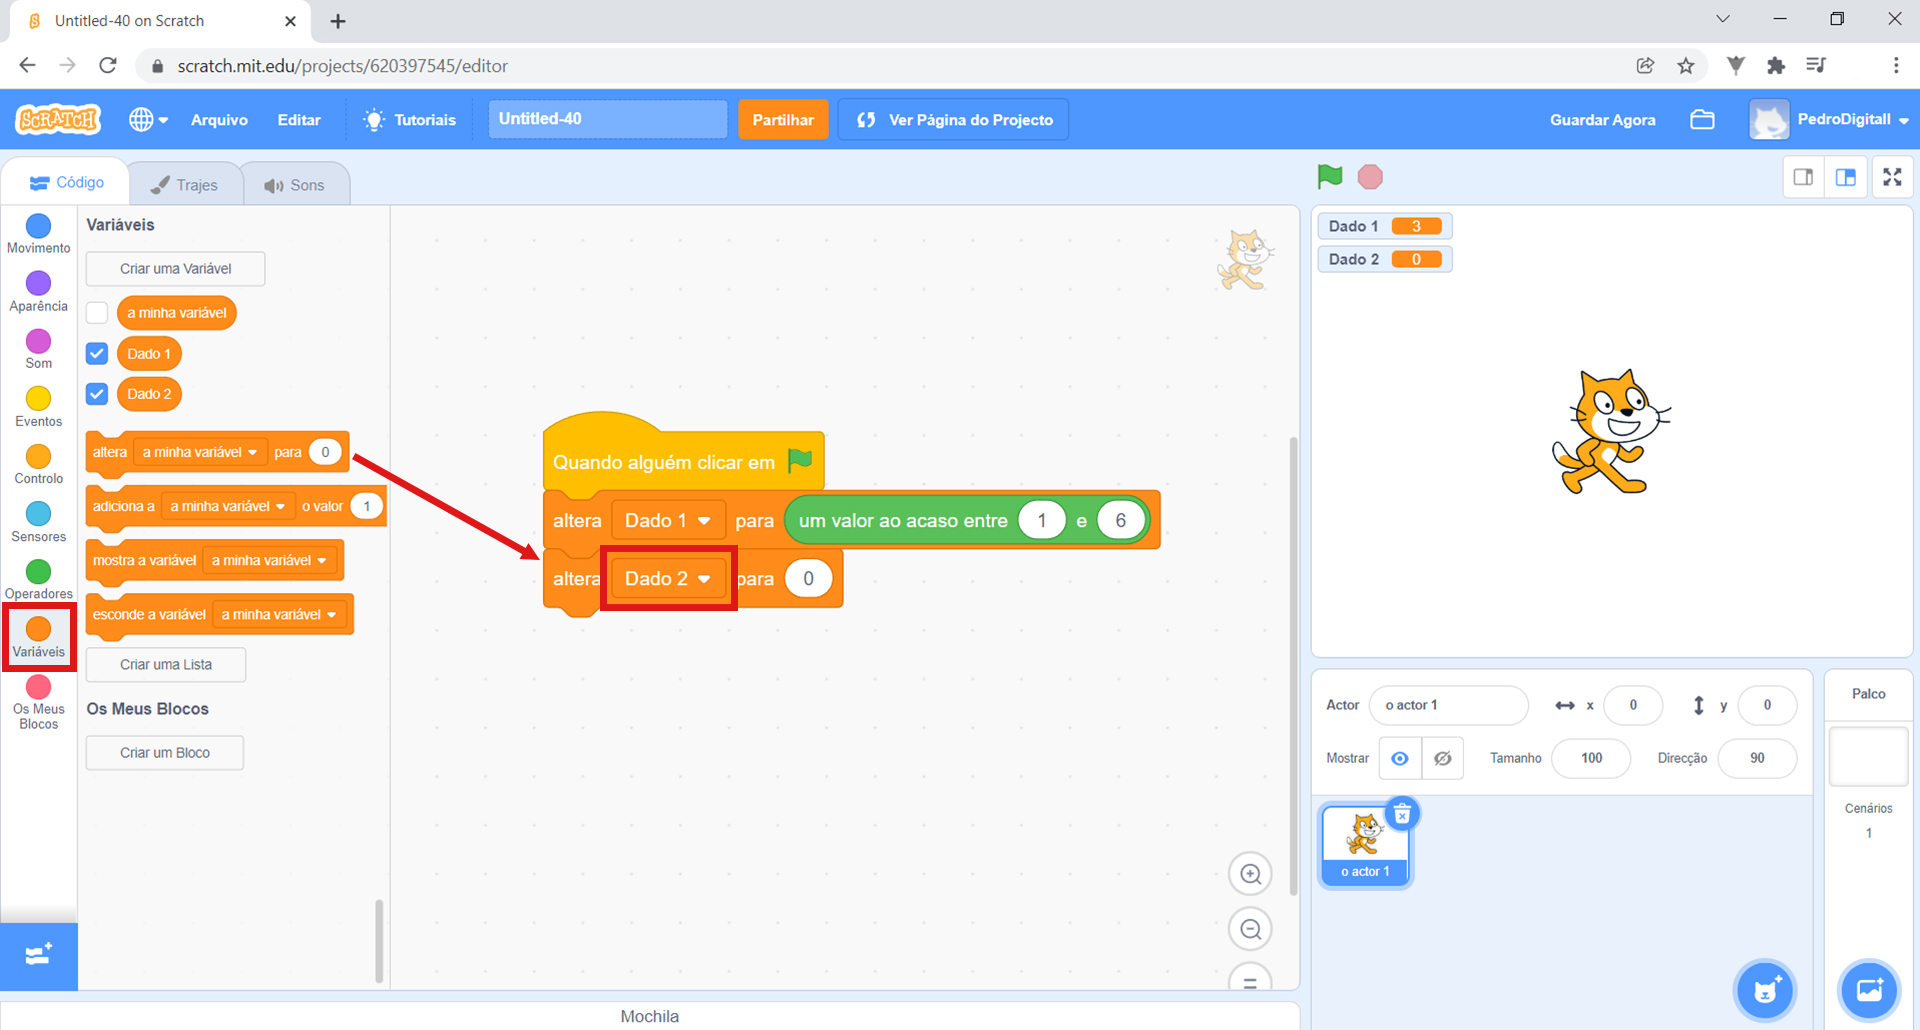Open the Dado 1 dropdown in script
Image resolution: width=1920 pixels, height=1030 pixels.
667,520
